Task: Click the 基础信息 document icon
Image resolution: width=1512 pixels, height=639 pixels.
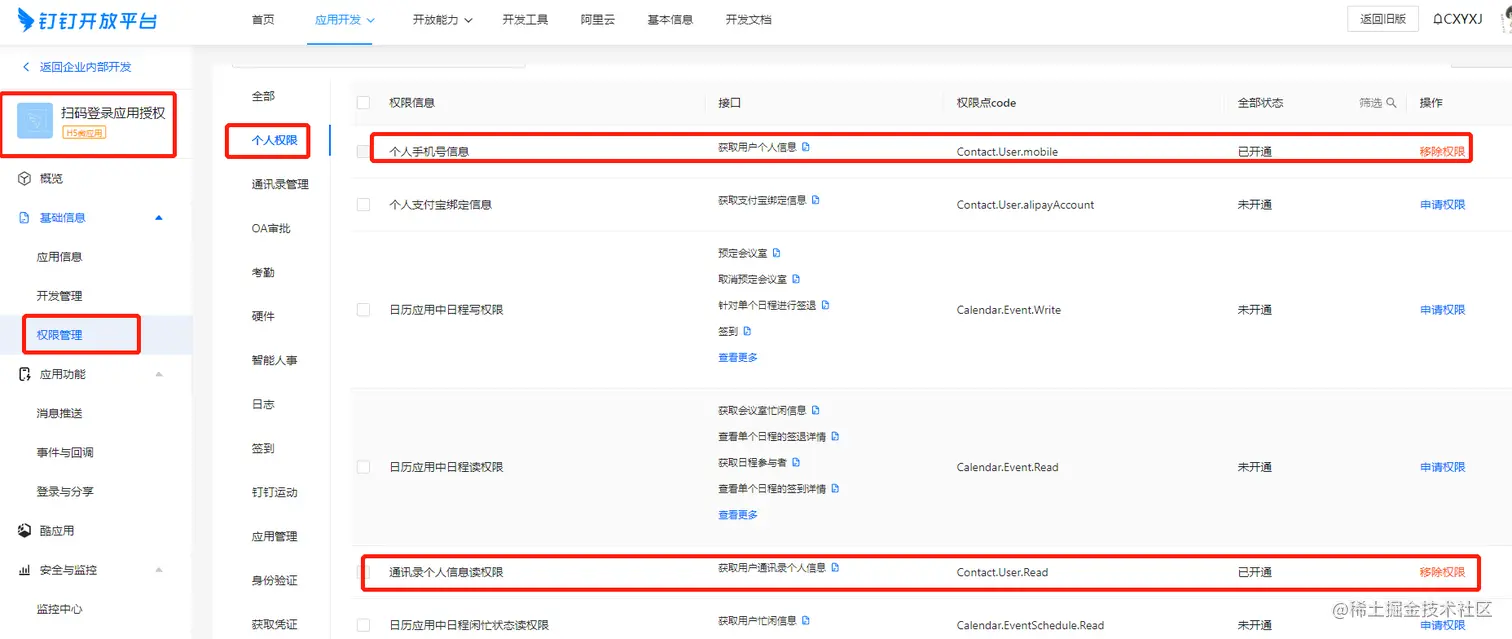Action: [25, 218]
